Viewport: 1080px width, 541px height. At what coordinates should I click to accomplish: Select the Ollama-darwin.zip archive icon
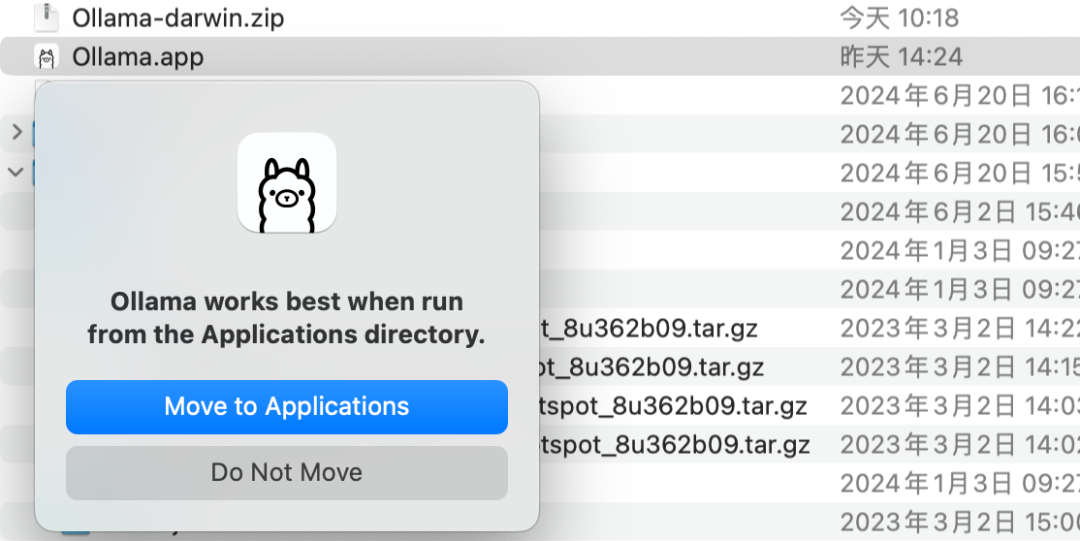(46, 17)
